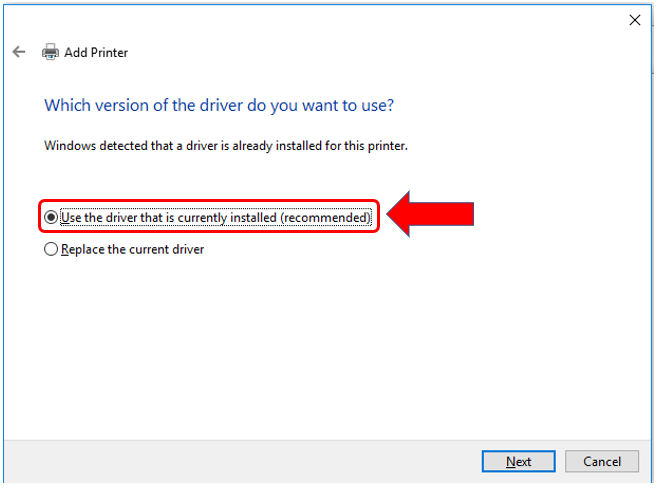
Task: Click the printer icon beside Add Printer
Action: [x=50, y=52]
